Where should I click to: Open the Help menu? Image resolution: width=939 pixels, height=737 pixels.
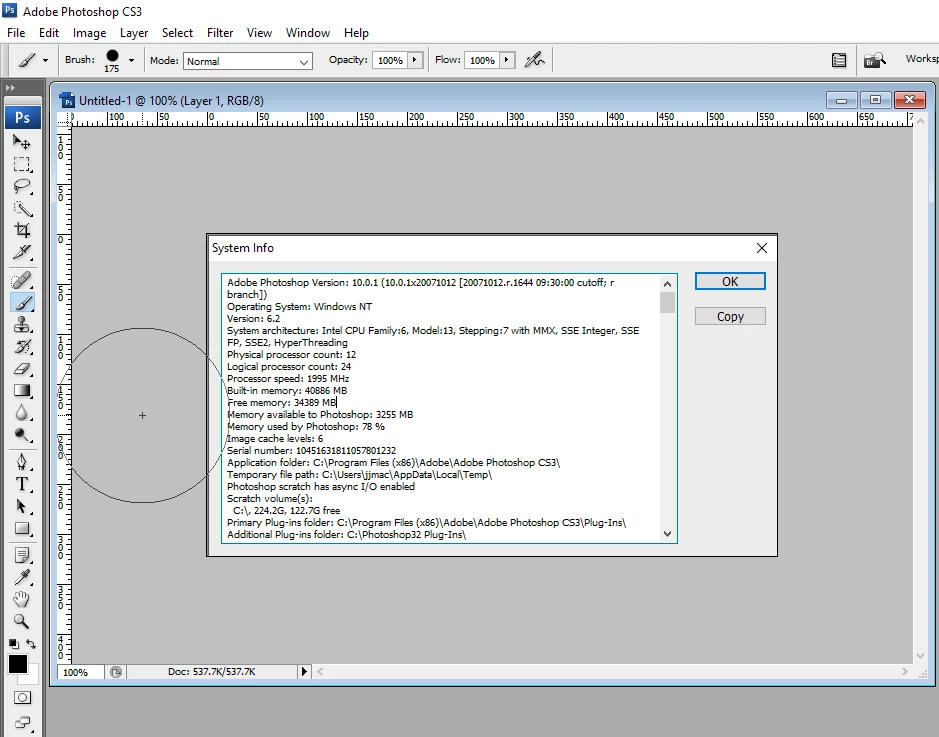point(356,33)
